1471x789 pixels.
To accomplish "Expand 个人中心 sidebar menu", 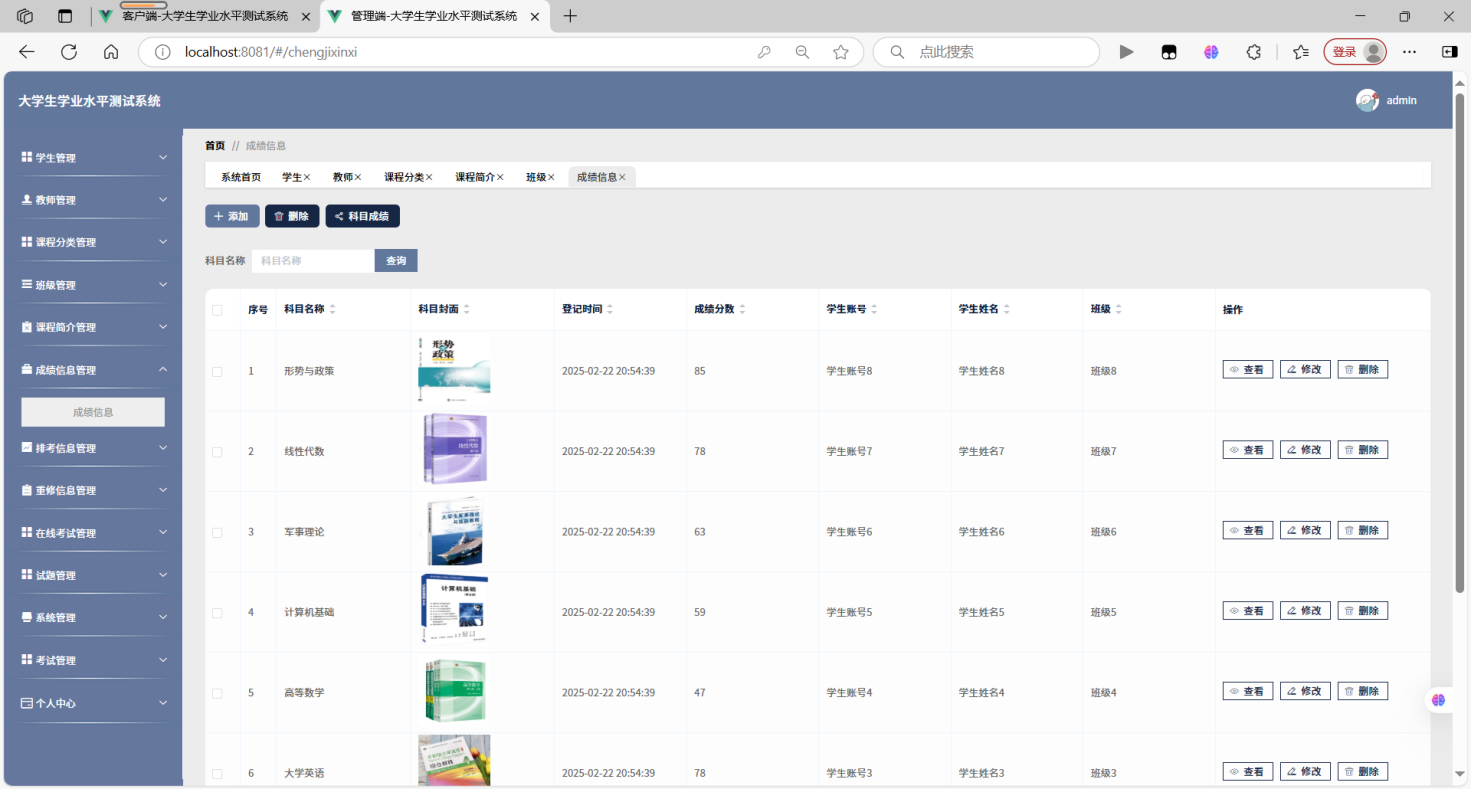I will click(x=94, y=703).
